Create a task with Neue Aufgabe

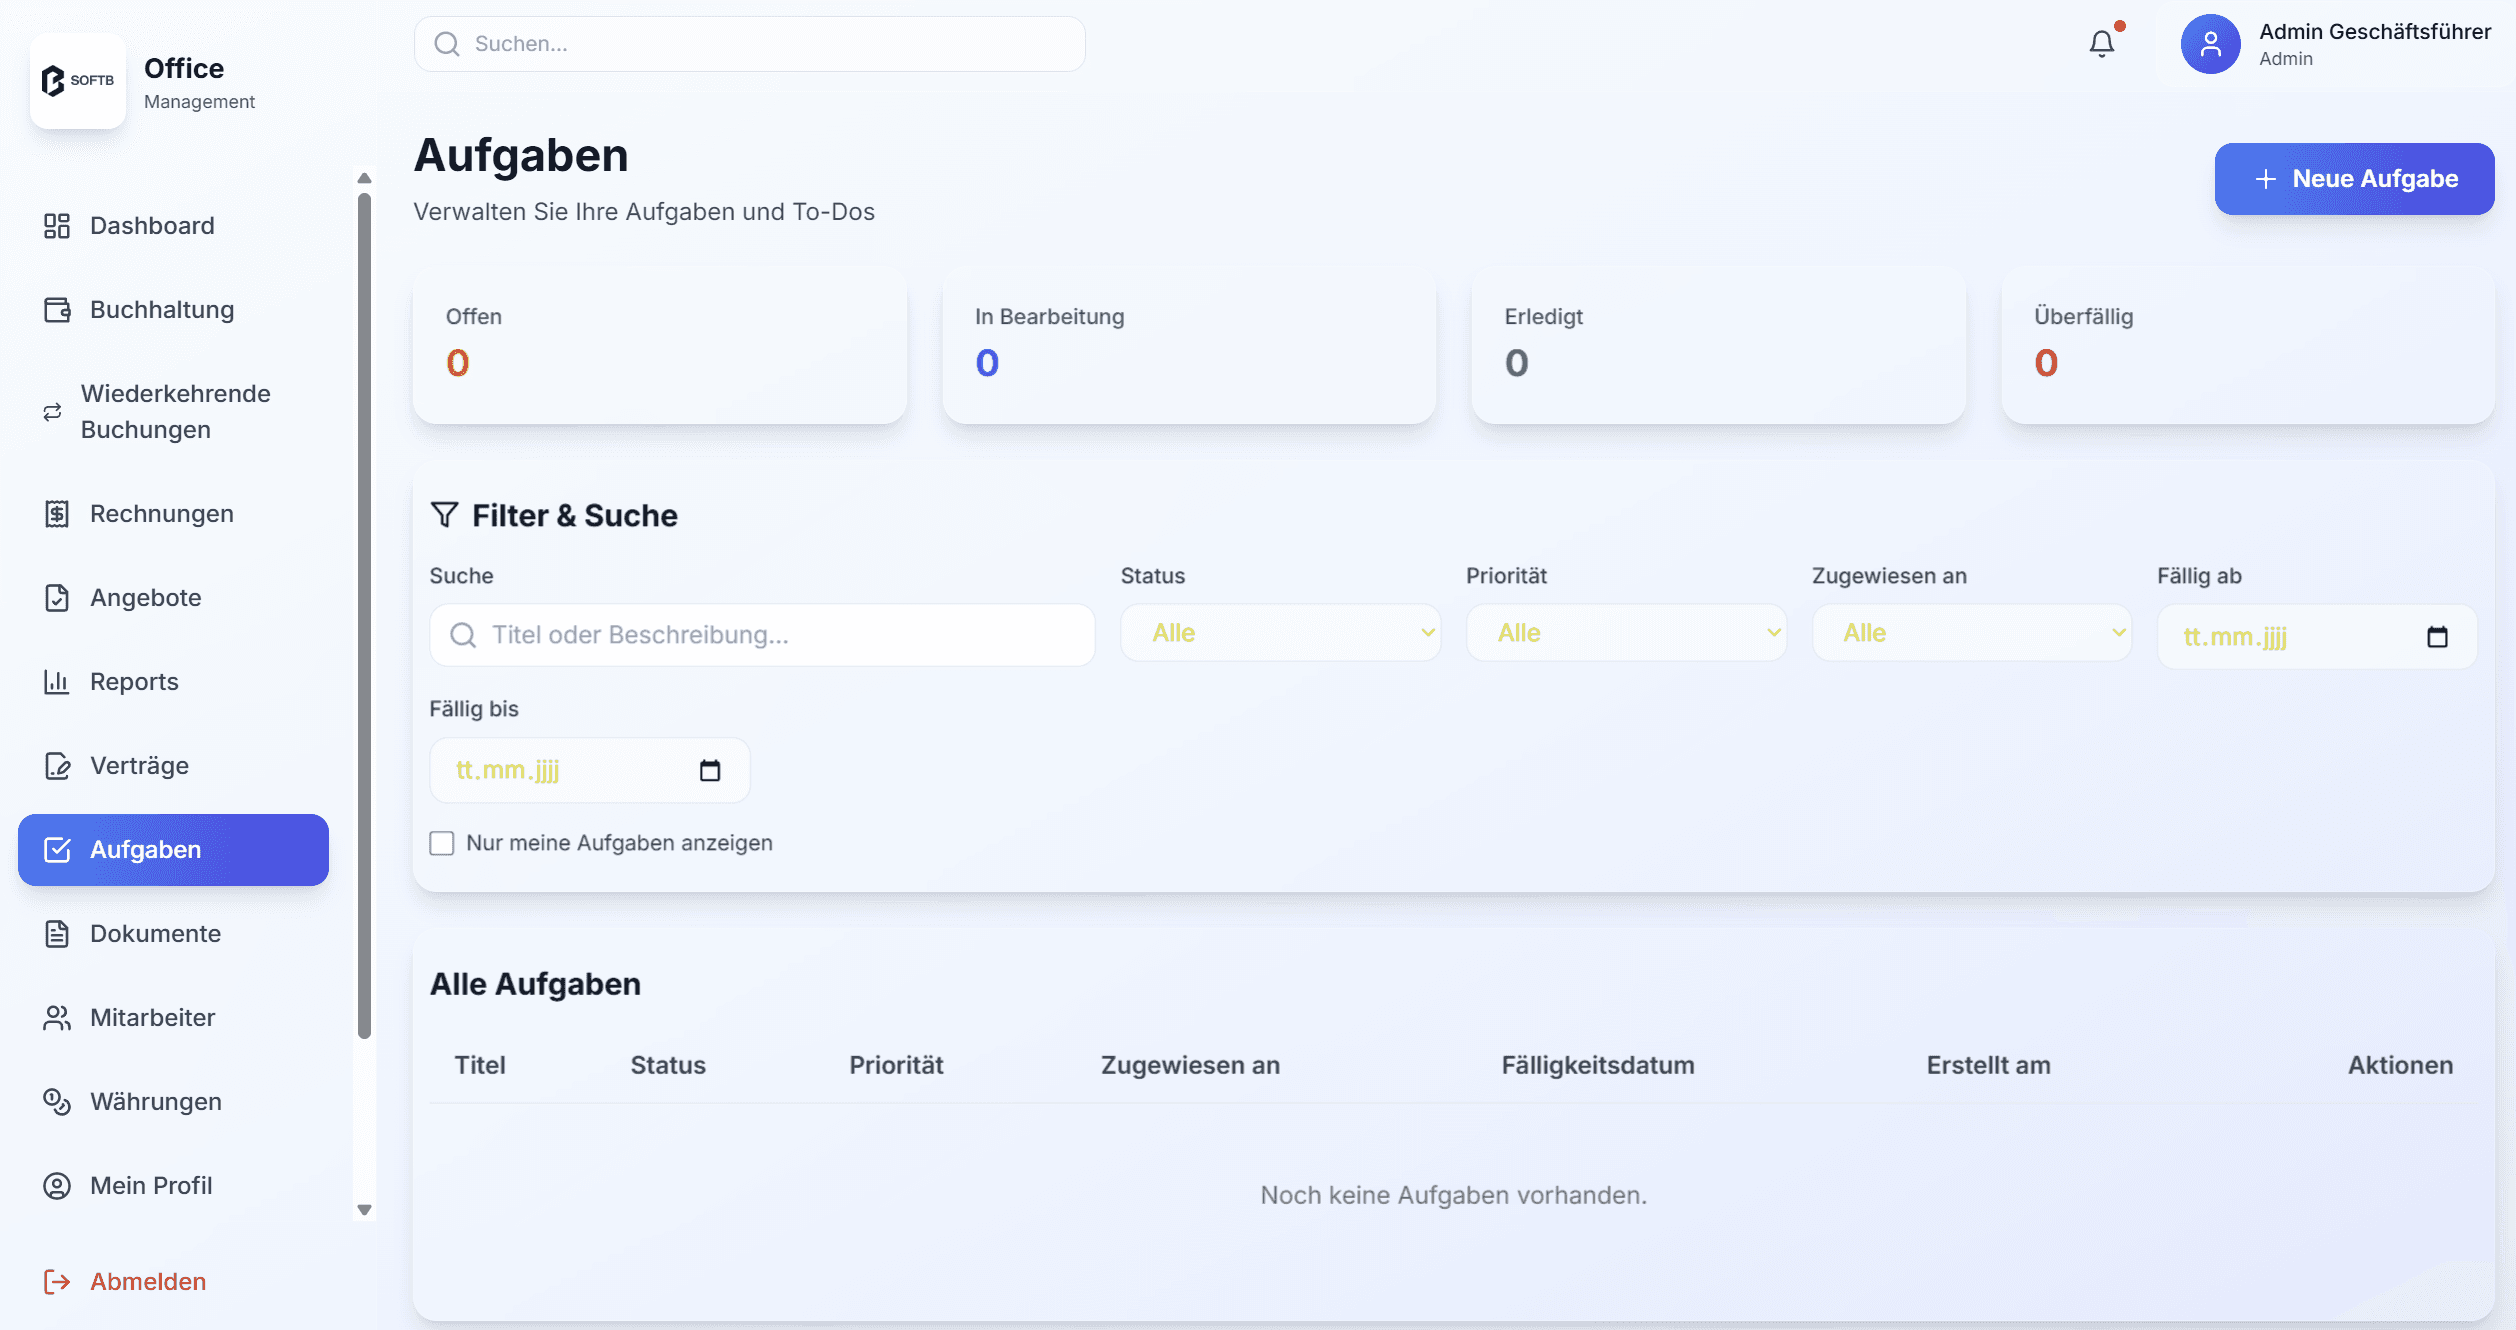(2354, 179)
